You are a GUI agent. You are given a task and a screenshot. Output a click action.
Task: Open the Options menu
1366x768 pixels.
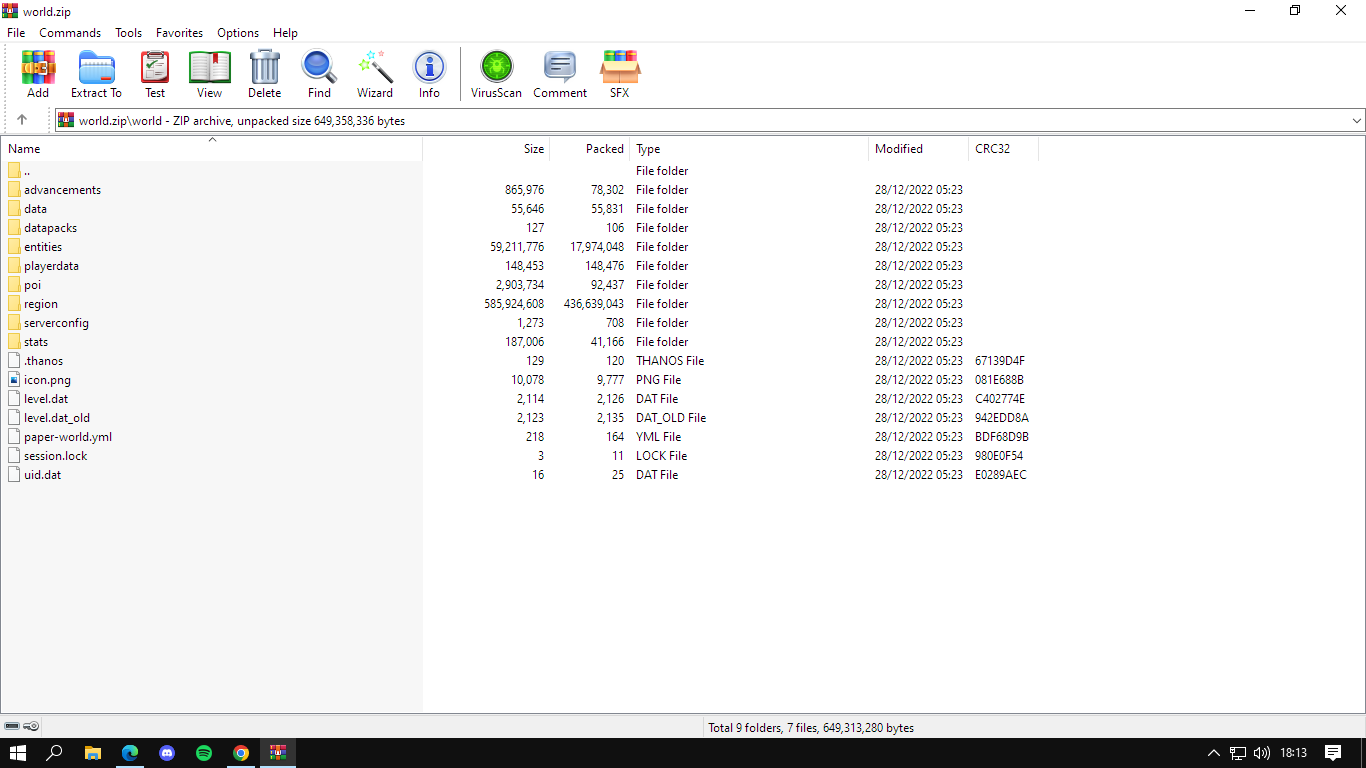pos(238,33)
